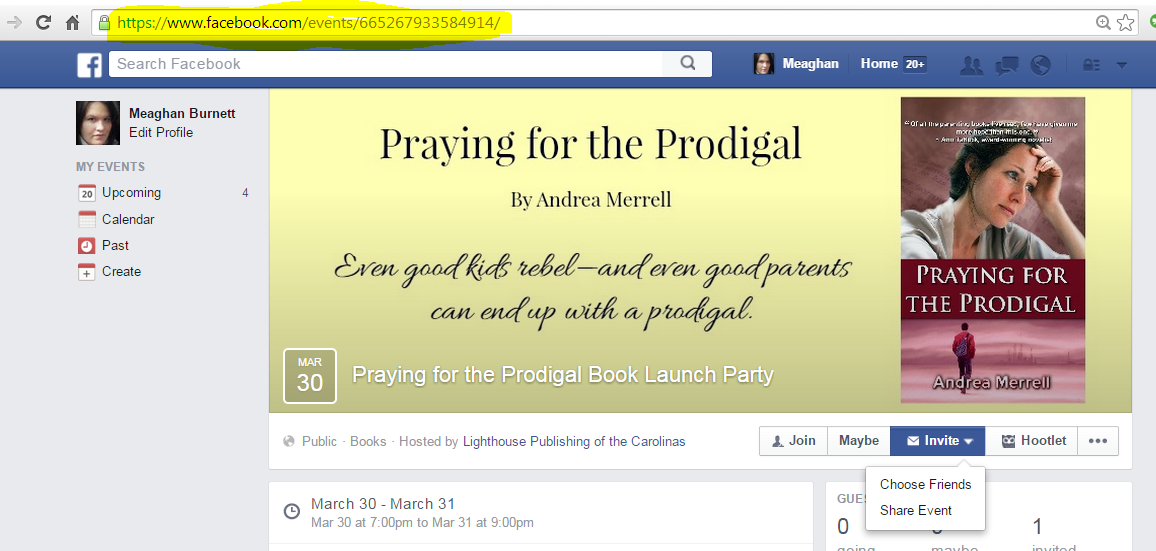
Task: Click the zoom magnifier icon in address bar
Action: pos(1103,23)
